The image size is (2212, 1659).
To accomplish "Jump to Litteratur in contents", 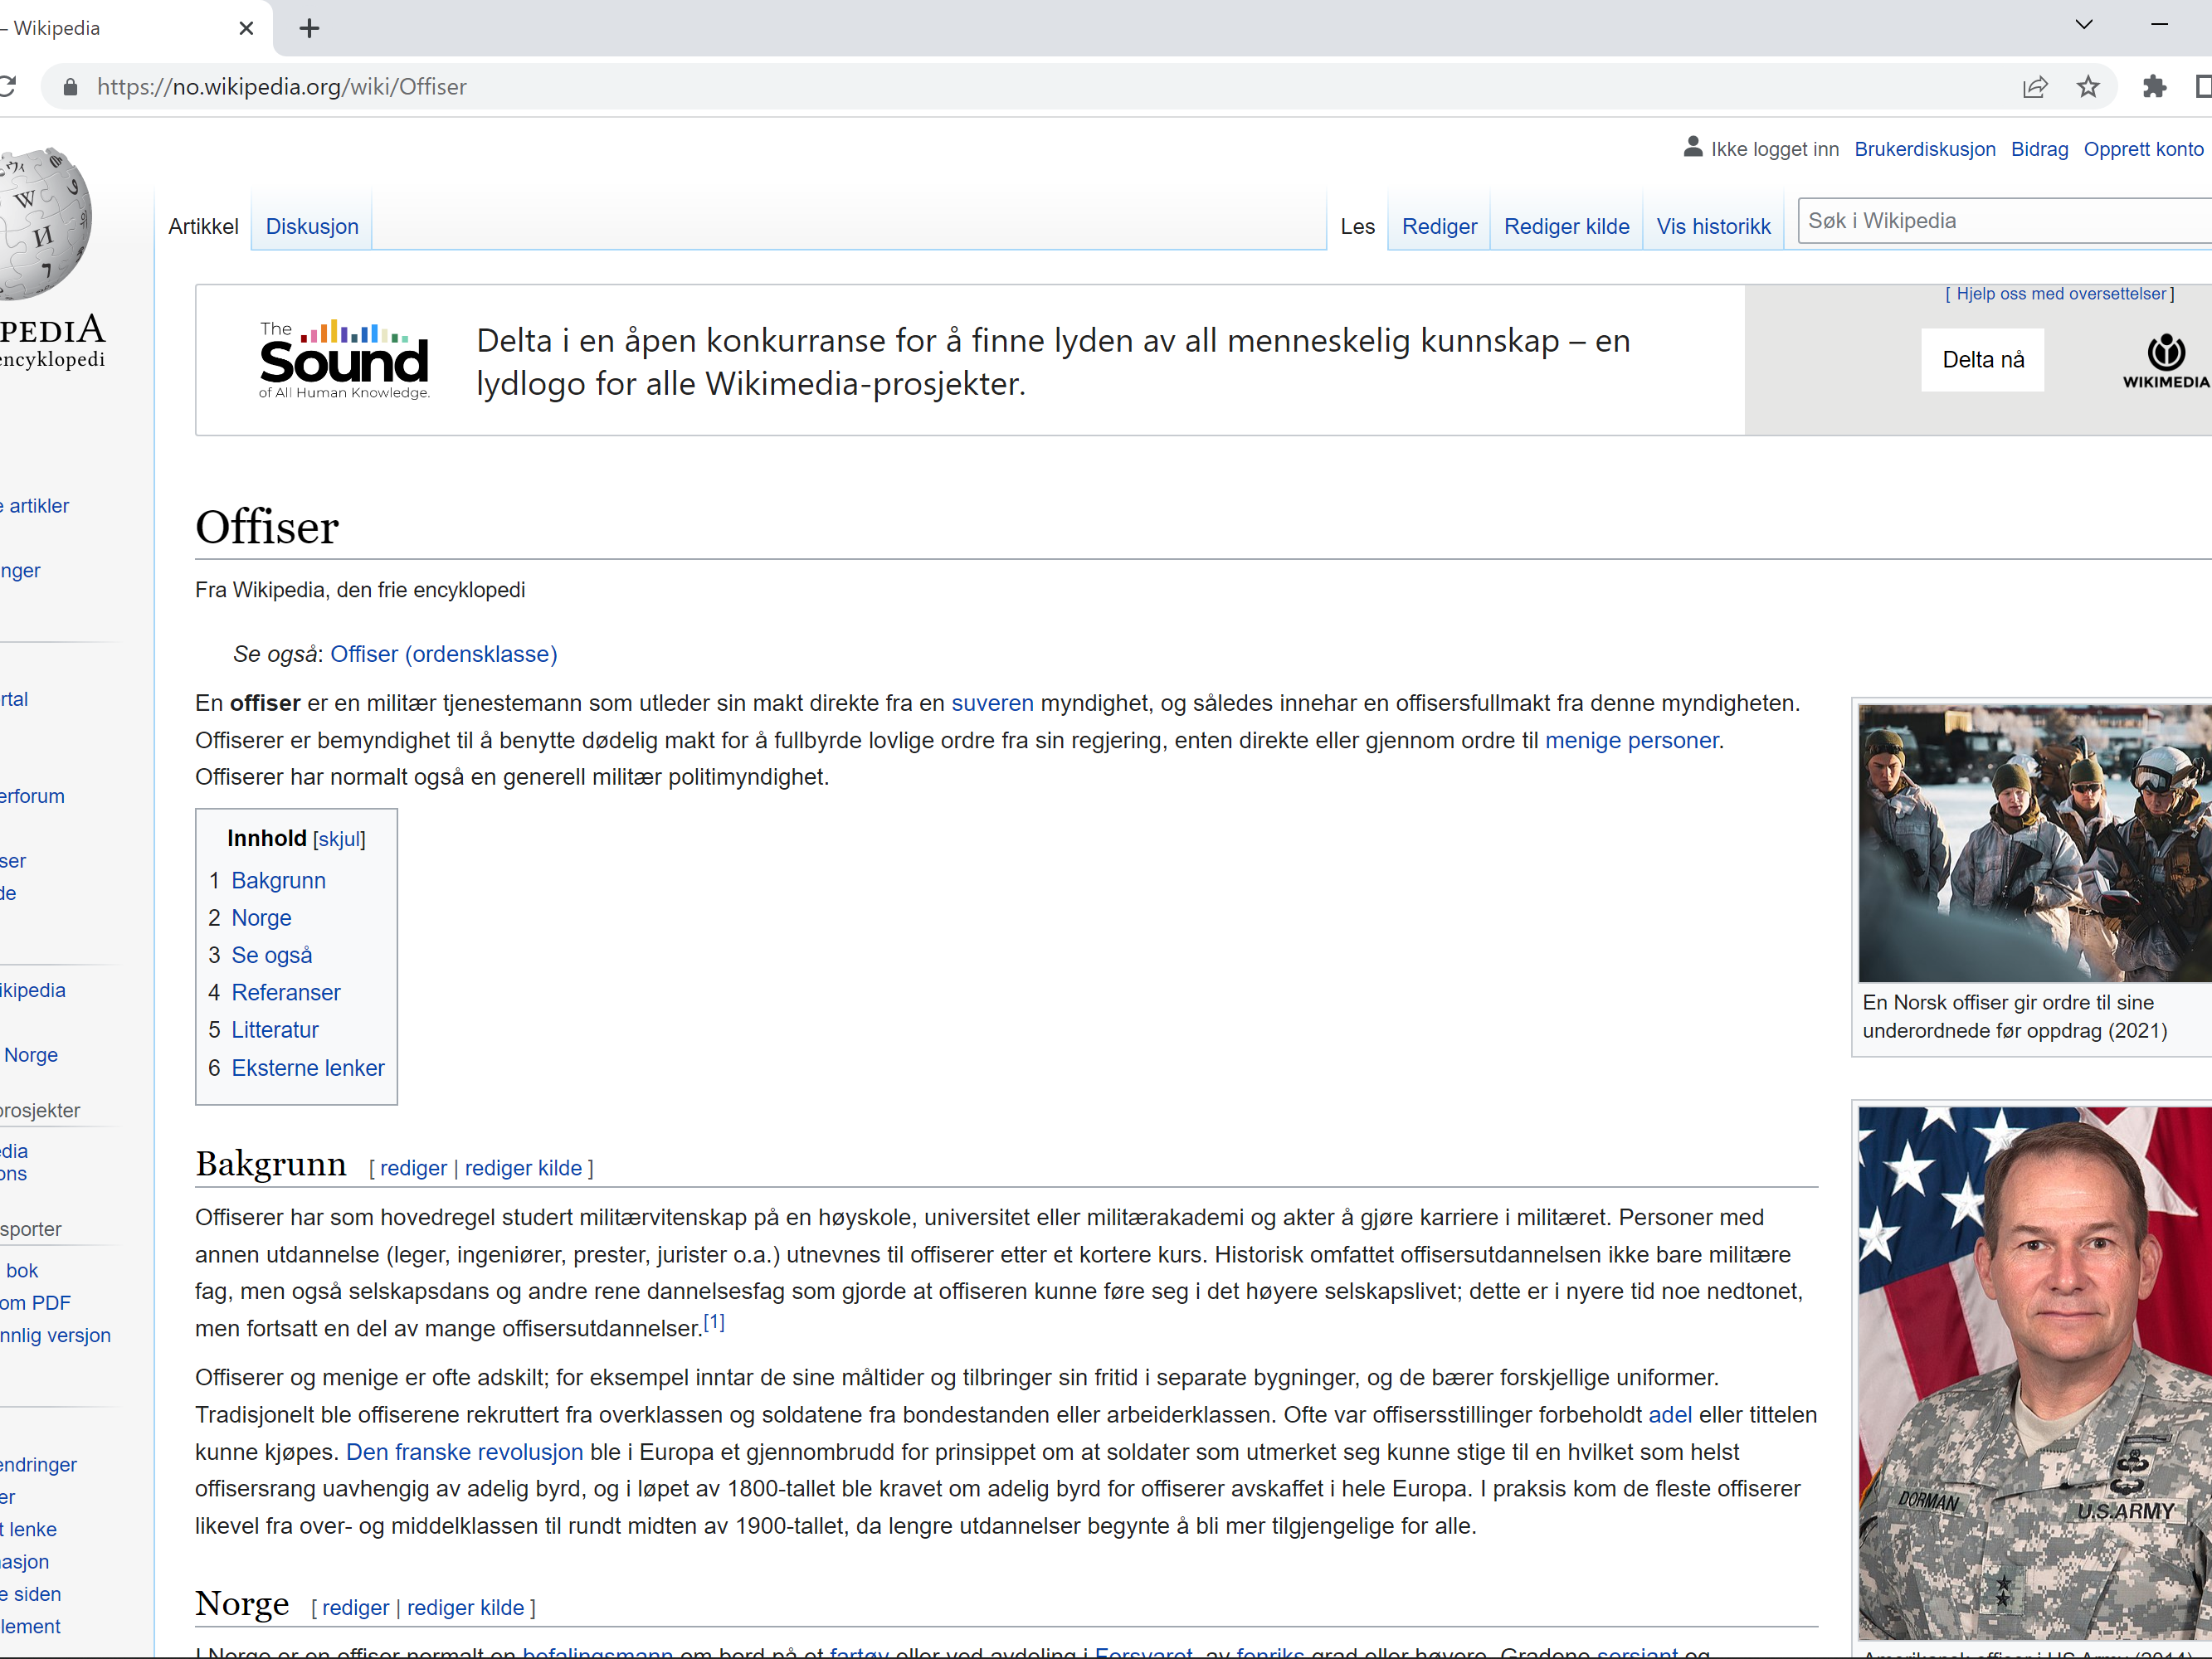I will (x=274, y=1030).
